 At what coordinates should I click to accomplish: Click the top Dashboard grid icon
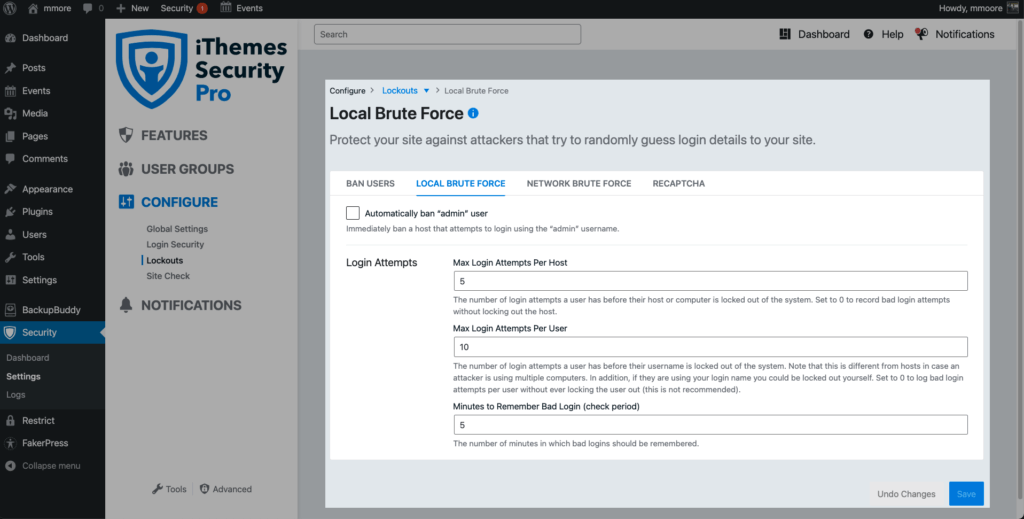click(785, 34)
